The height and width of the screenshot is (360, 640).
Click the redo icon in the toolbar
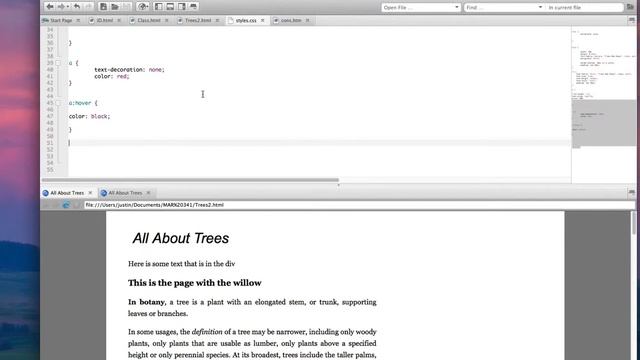[89, 7]
